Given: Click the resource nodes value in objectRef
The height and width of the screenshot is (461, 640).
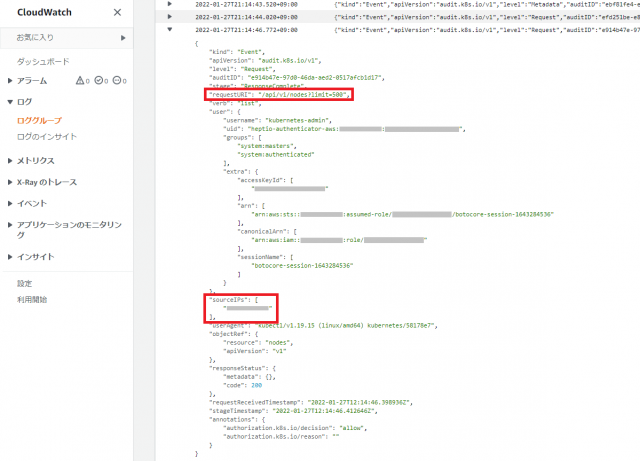Looking at the screenshot, I should 279,343.
